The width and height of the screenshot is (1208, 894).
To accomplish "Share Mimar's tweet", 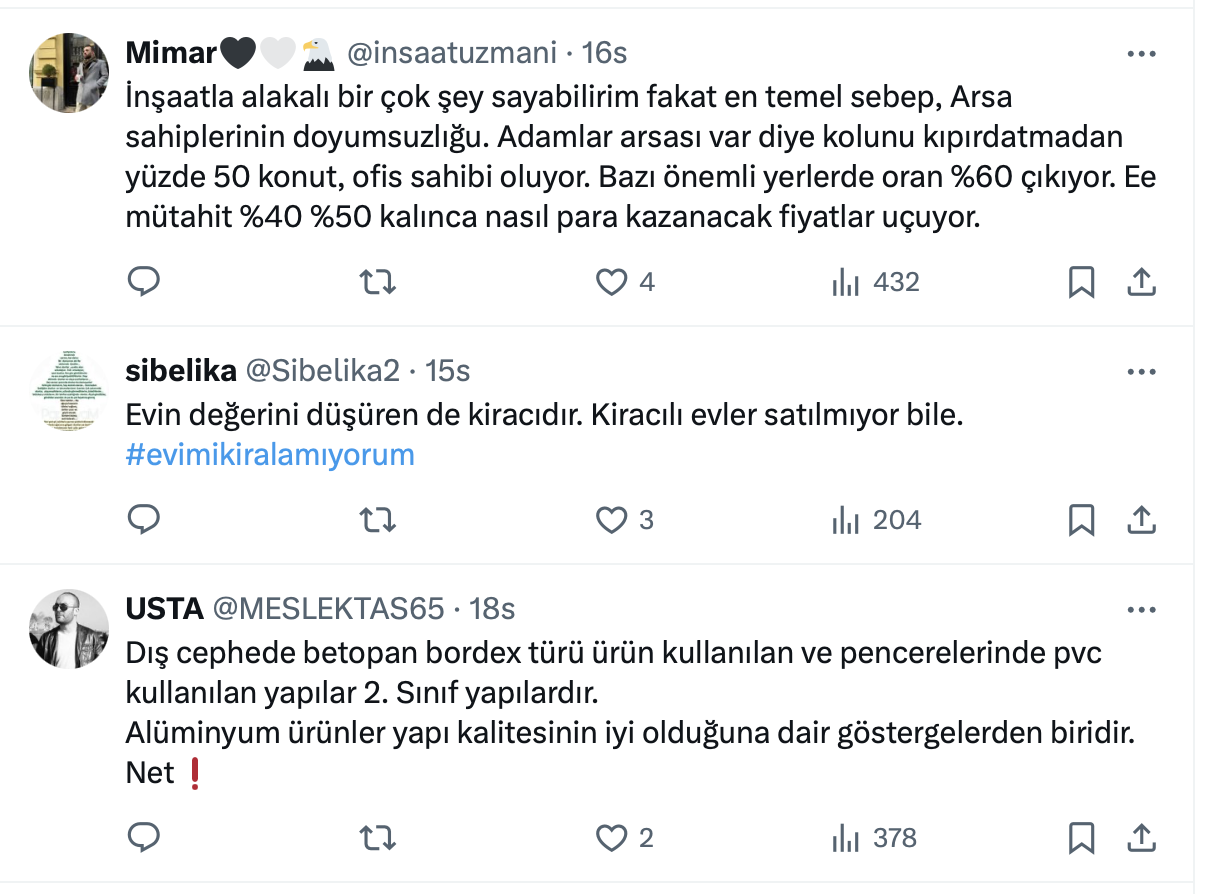I will (x=1141, y=283).
